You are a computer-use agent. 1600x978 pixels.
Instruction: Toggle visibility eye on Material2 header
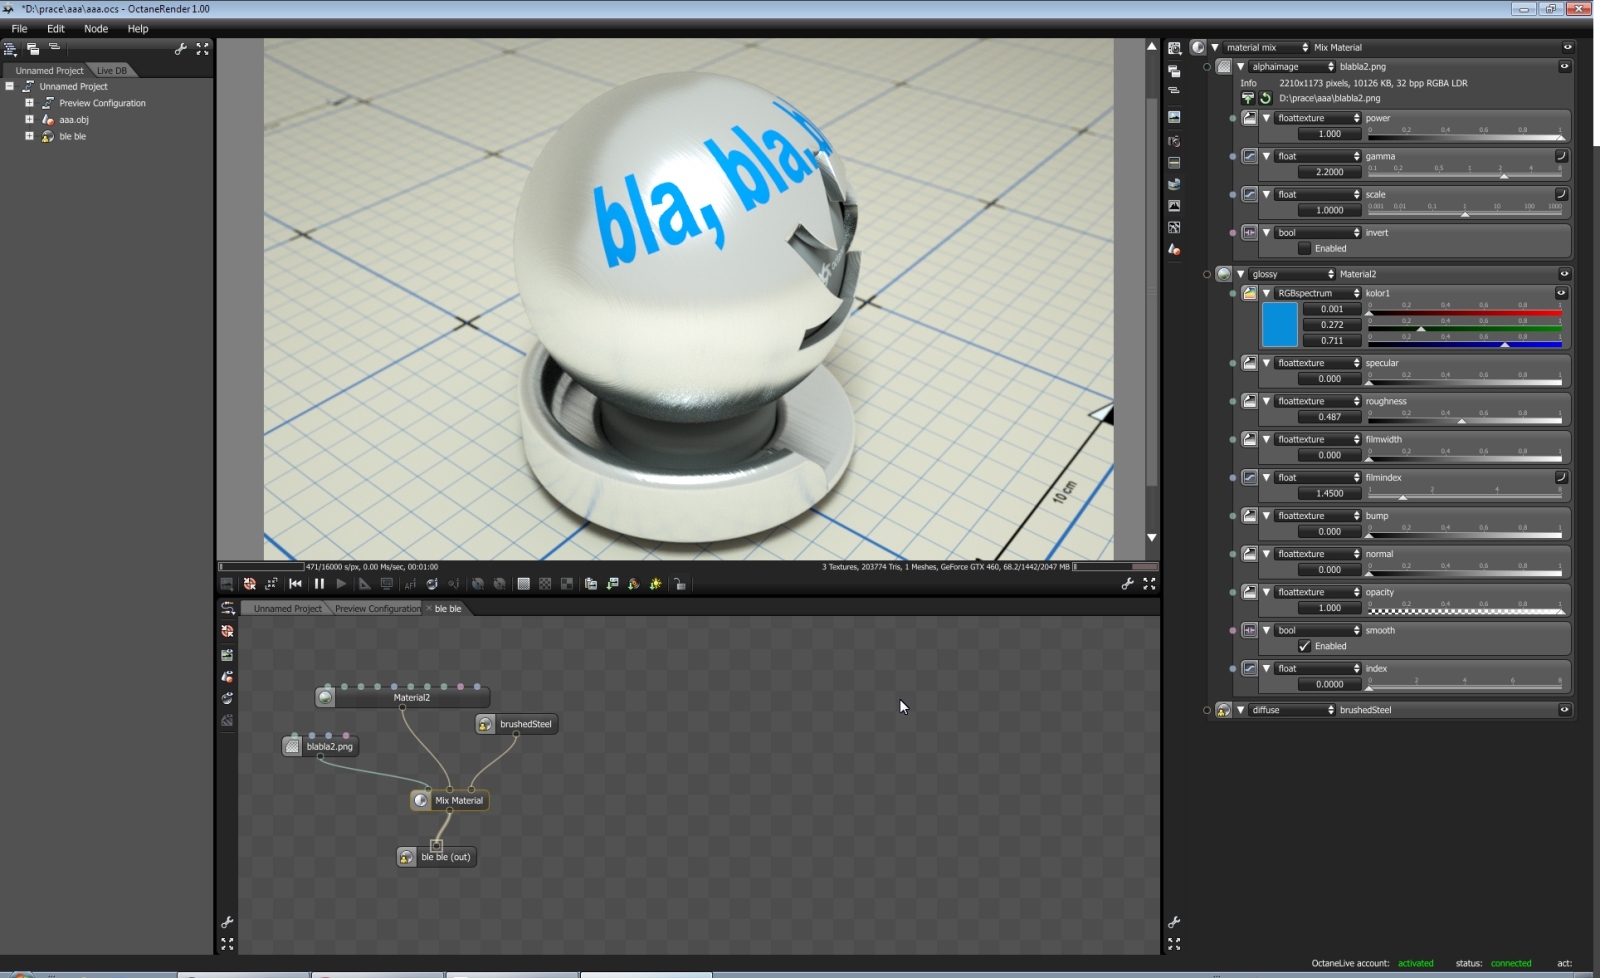pyautogui.click(x=1564, y=274)
